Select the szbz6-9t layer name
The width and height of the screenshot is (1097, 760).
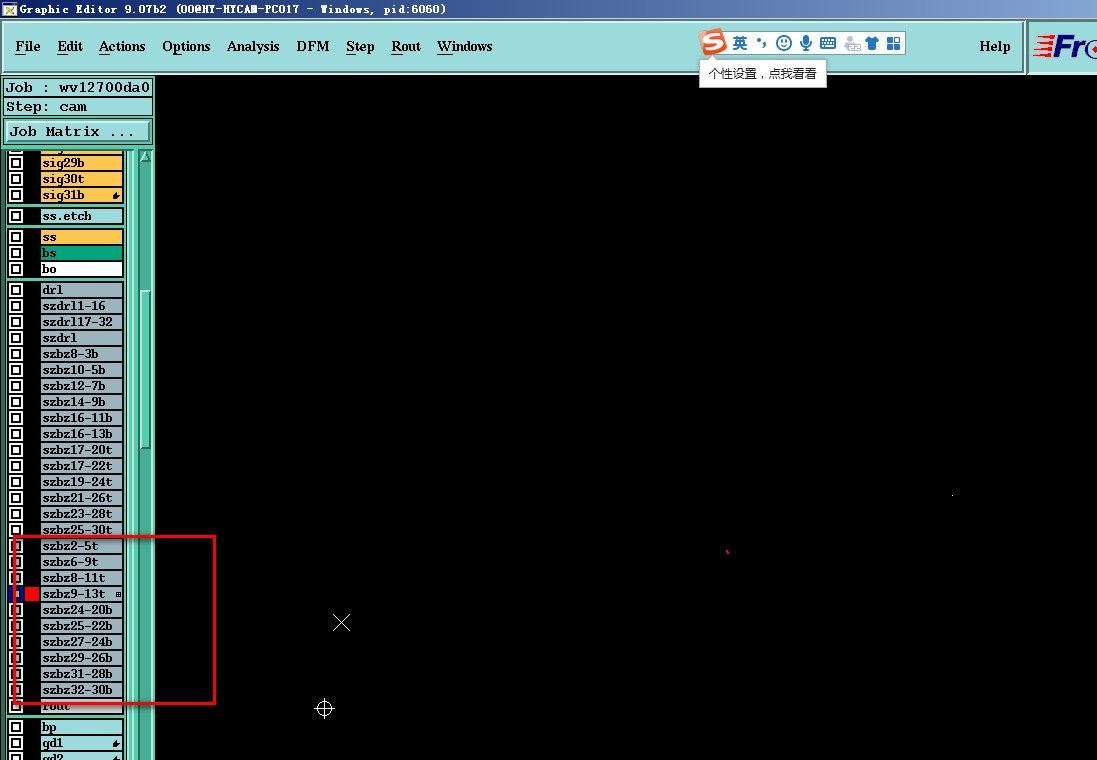[x=81, y=562]
